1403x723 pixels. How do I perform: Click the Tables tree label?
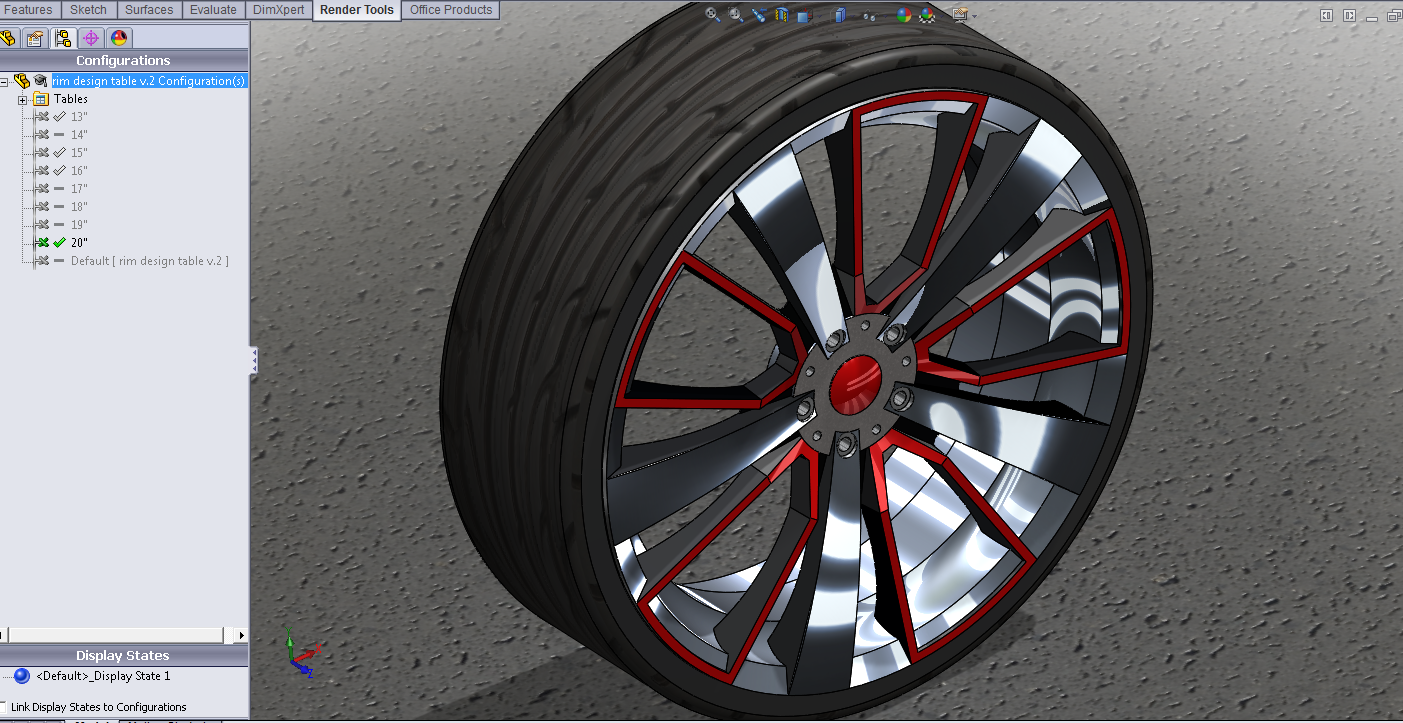[x=71, y=99]
